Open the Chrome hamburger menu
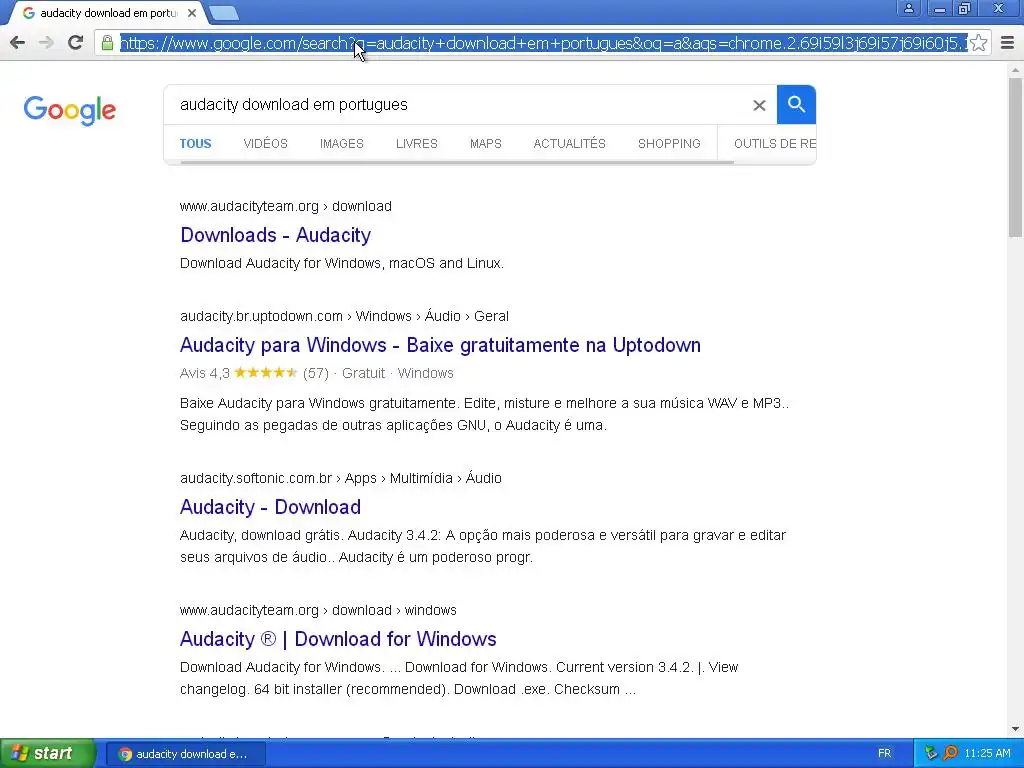Image resolution: width=1024 pixels, height=768 pixels. (1008, 43)
